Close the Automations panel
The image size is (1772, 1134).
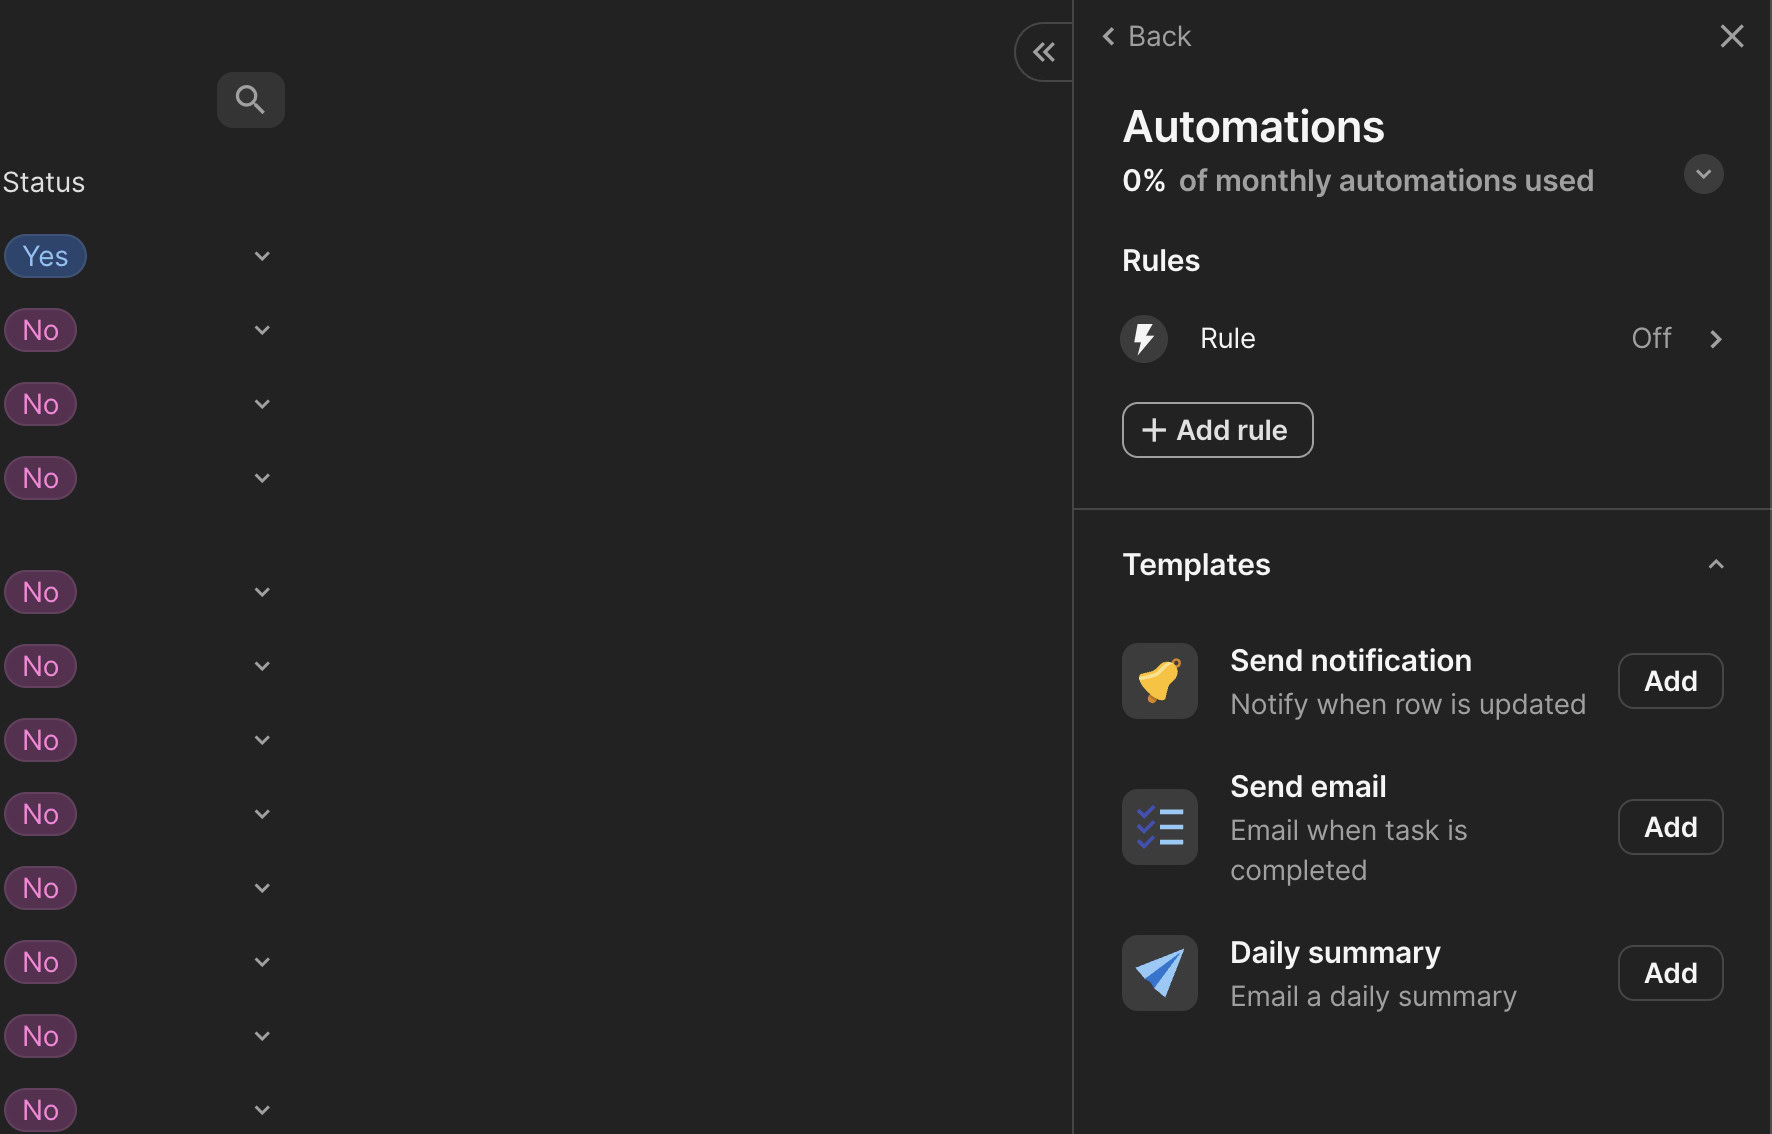1731,37
